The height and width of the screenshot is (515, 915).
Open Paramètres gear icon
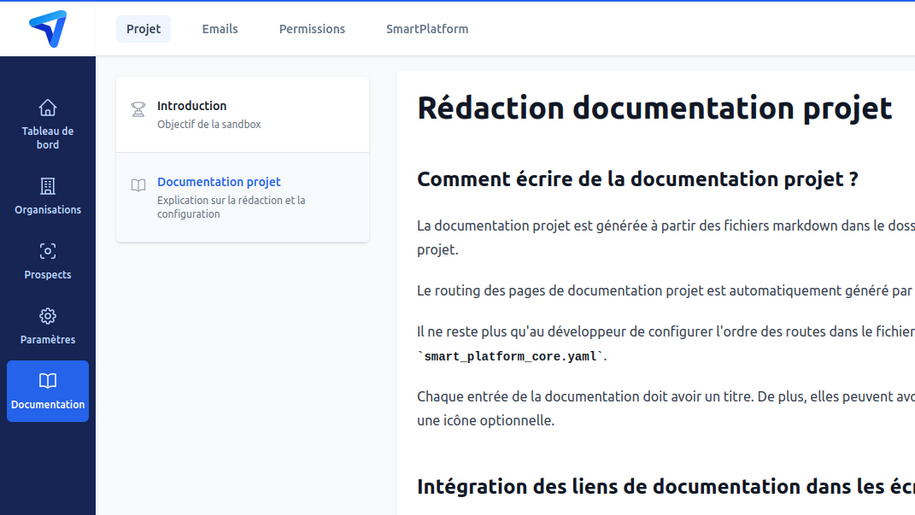coord(48,316)
